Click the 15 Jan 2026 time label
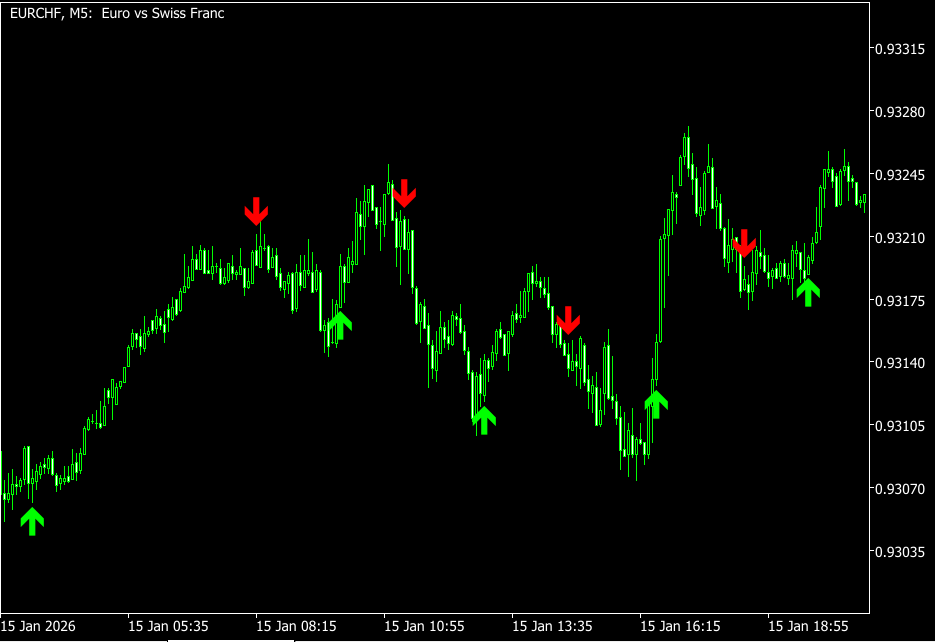 tap(38, 627)
